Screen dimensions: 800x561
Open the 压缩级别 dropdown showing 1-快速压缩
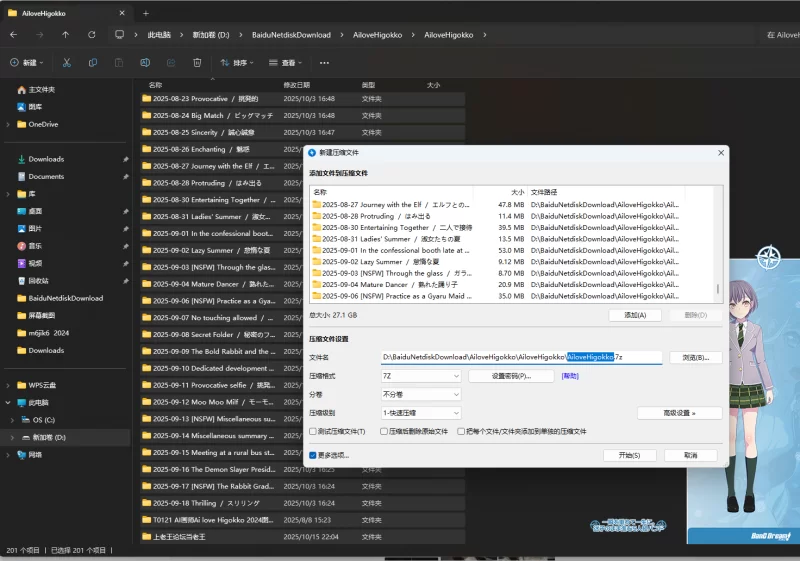pyautogui.click(x=420, y=412)
